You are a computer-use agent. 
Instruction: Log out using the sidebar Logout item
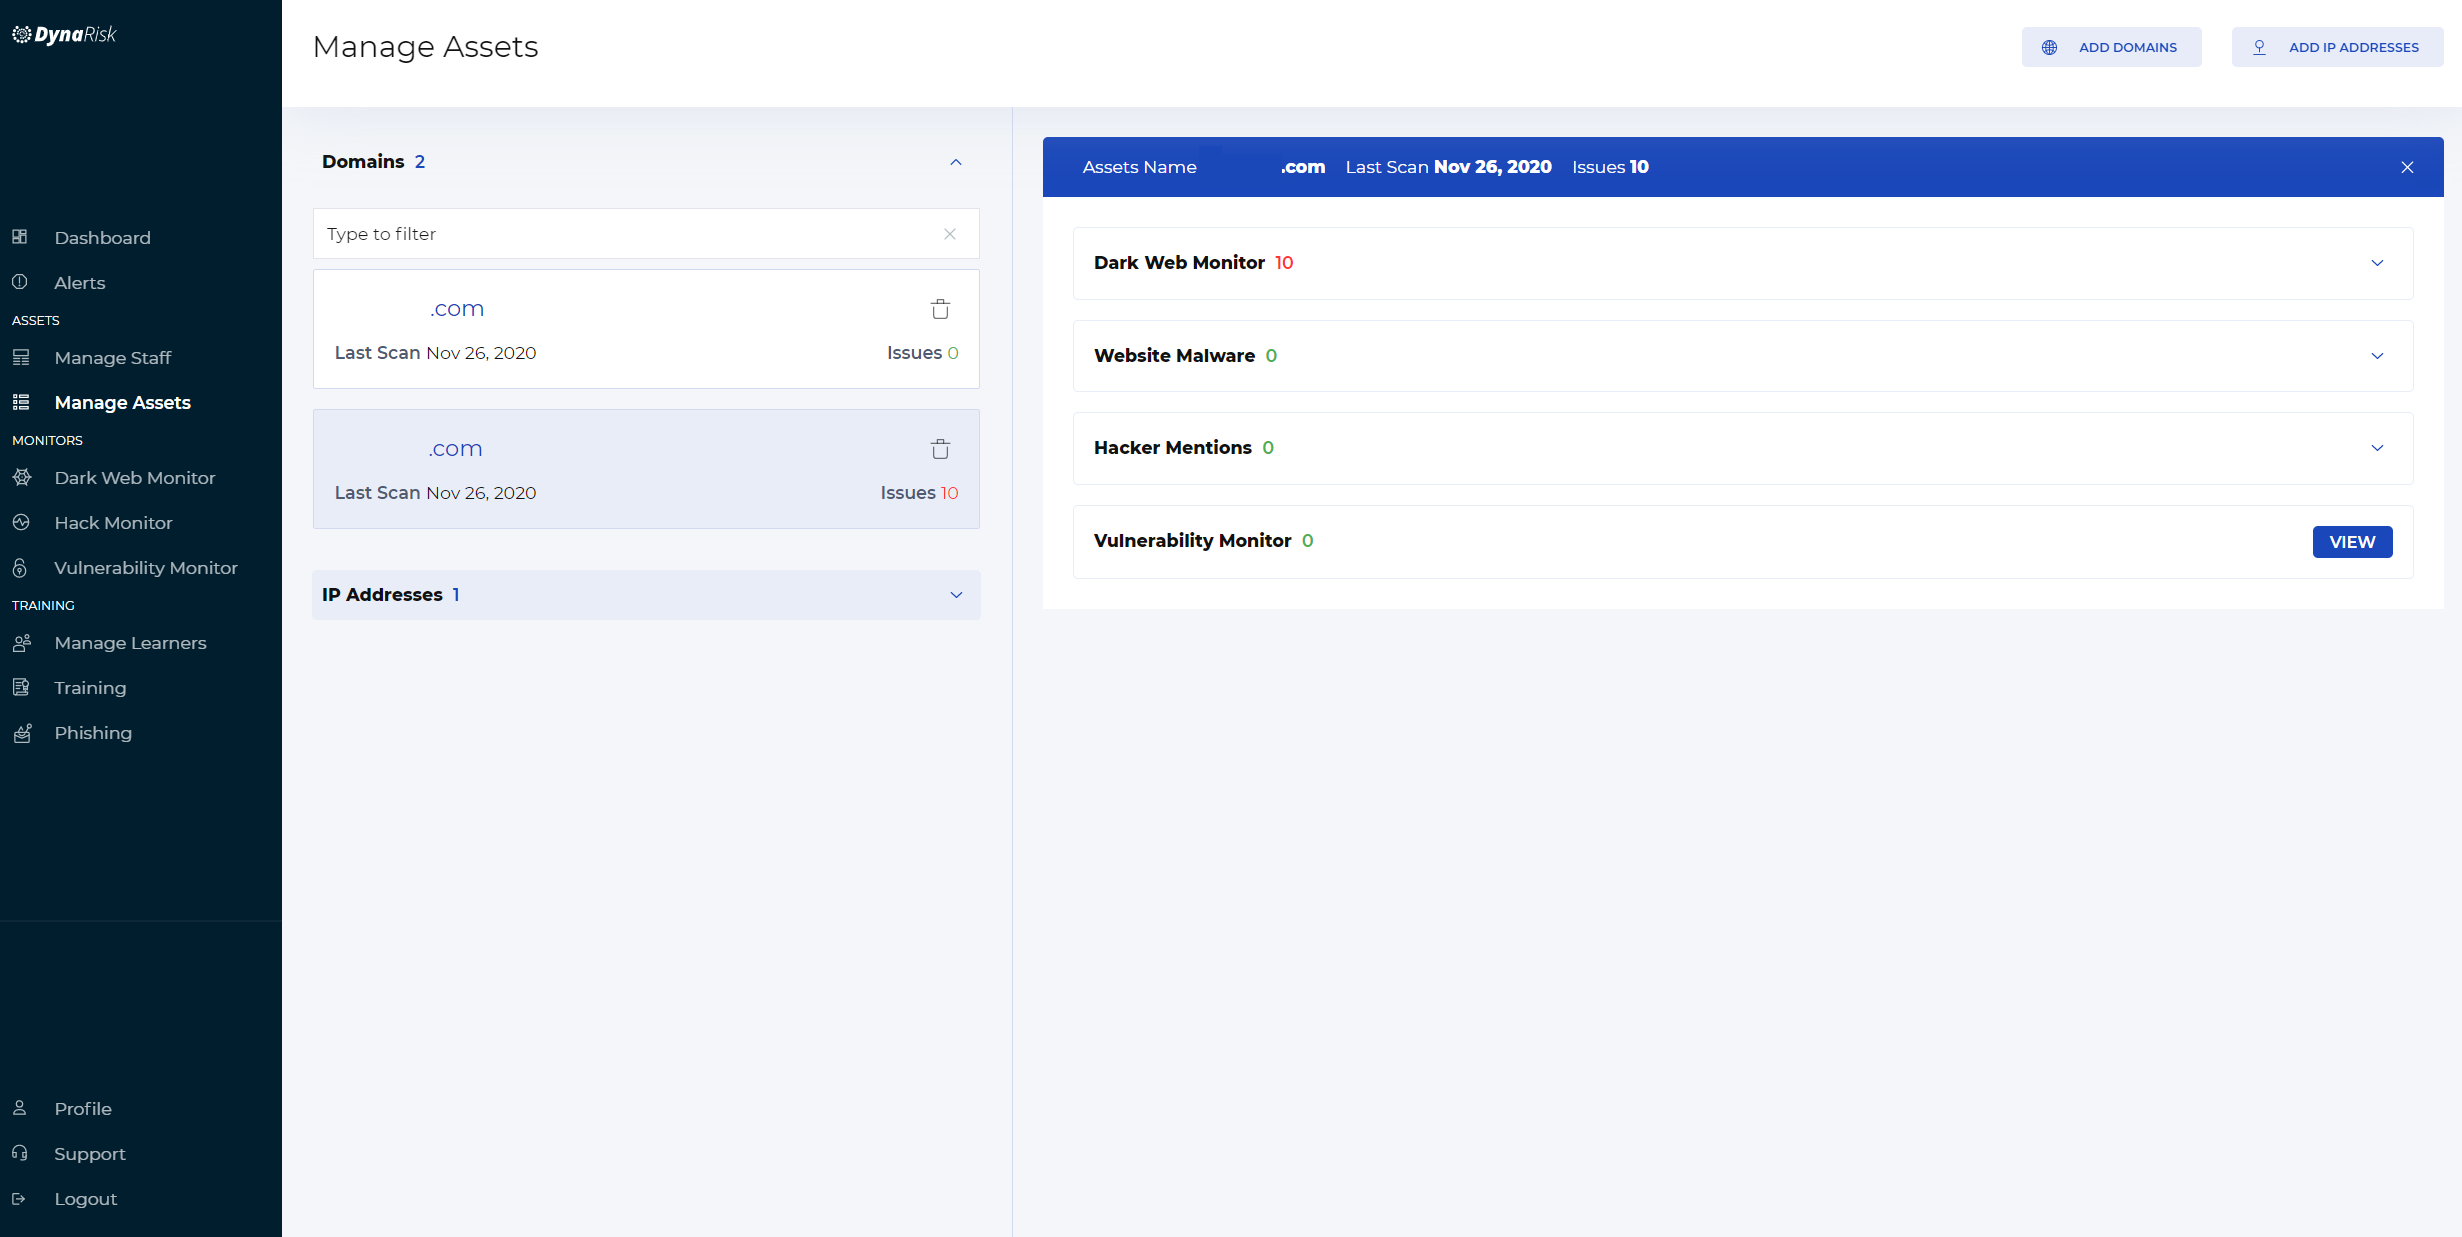(85, 1199)
